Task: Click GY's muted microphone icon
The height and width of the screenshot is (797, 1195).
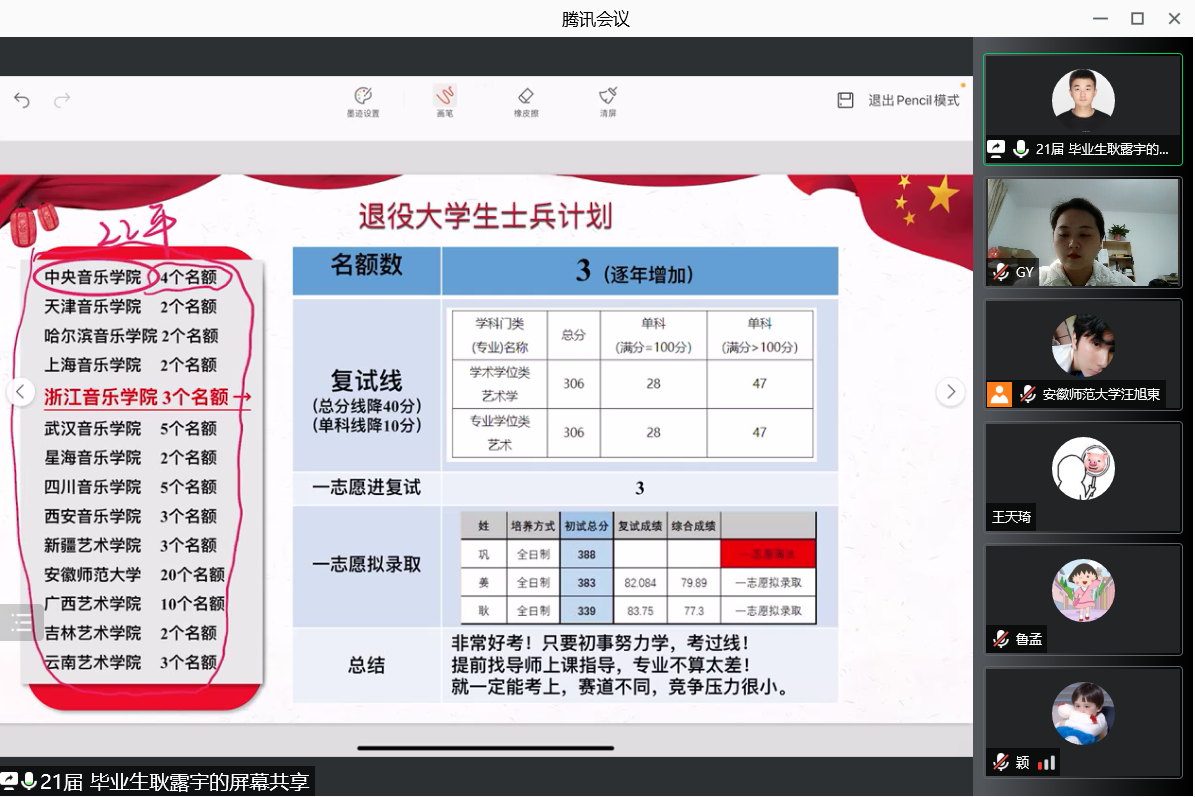Action: 1000,272
